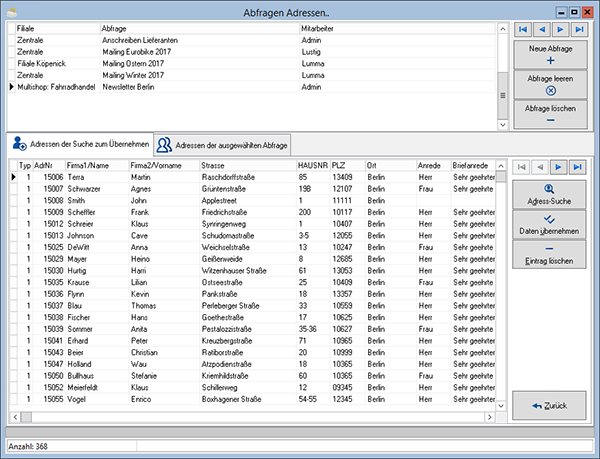The width and height of the screenshot is (600, 459).
Task: Select the Mailing Eurobike 2017 query
Action: pyautogui.click(x=252, y=52)
